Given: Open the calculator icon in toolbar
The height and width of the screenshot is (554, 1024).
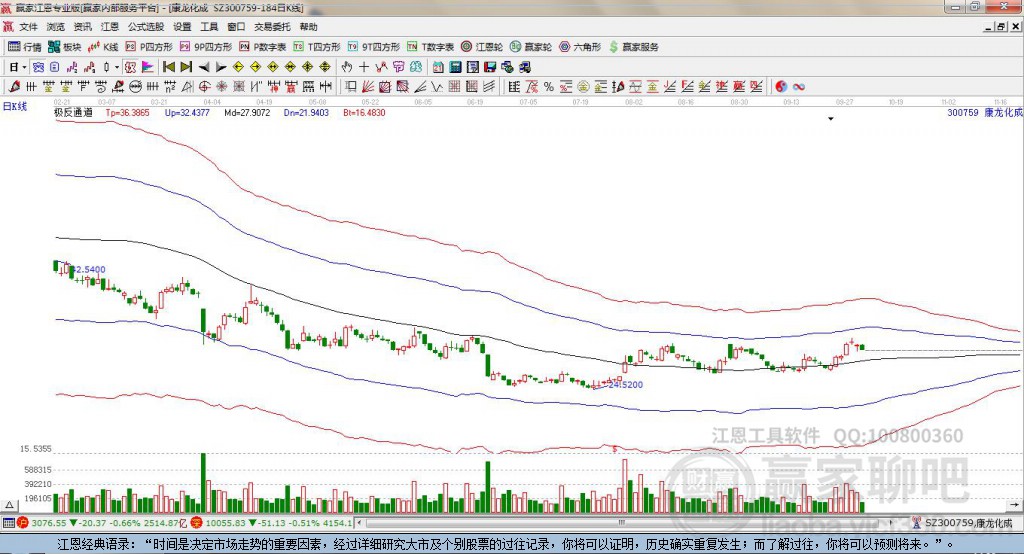Looking at the screenshot, I should [456, 67].
